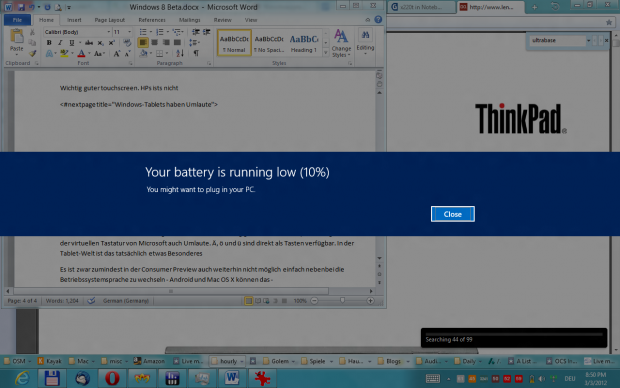620x388 pixels.
Task: Click the Borders icon in Paragraph group
Action: tap(159, 53)
